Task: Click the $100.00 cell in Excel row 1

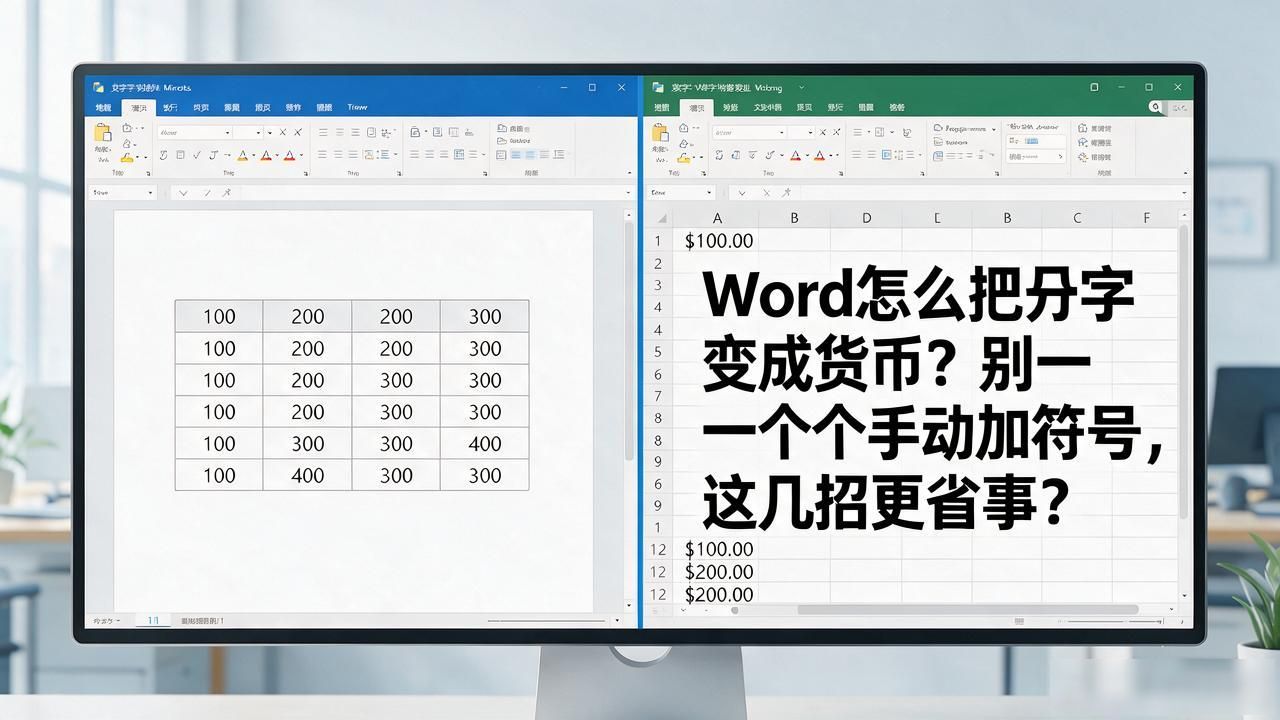Action: coord(717,241)
